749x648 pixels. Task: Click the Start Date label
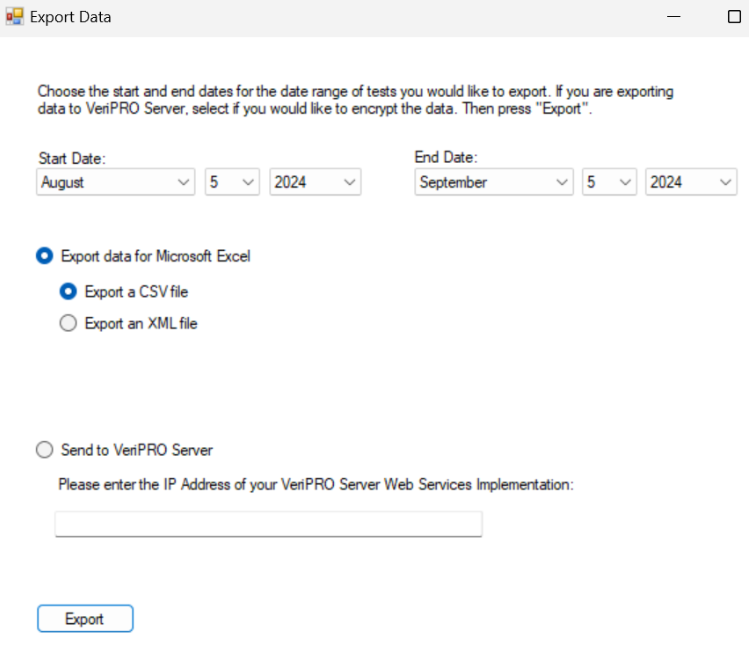click(x=72, y=158)
